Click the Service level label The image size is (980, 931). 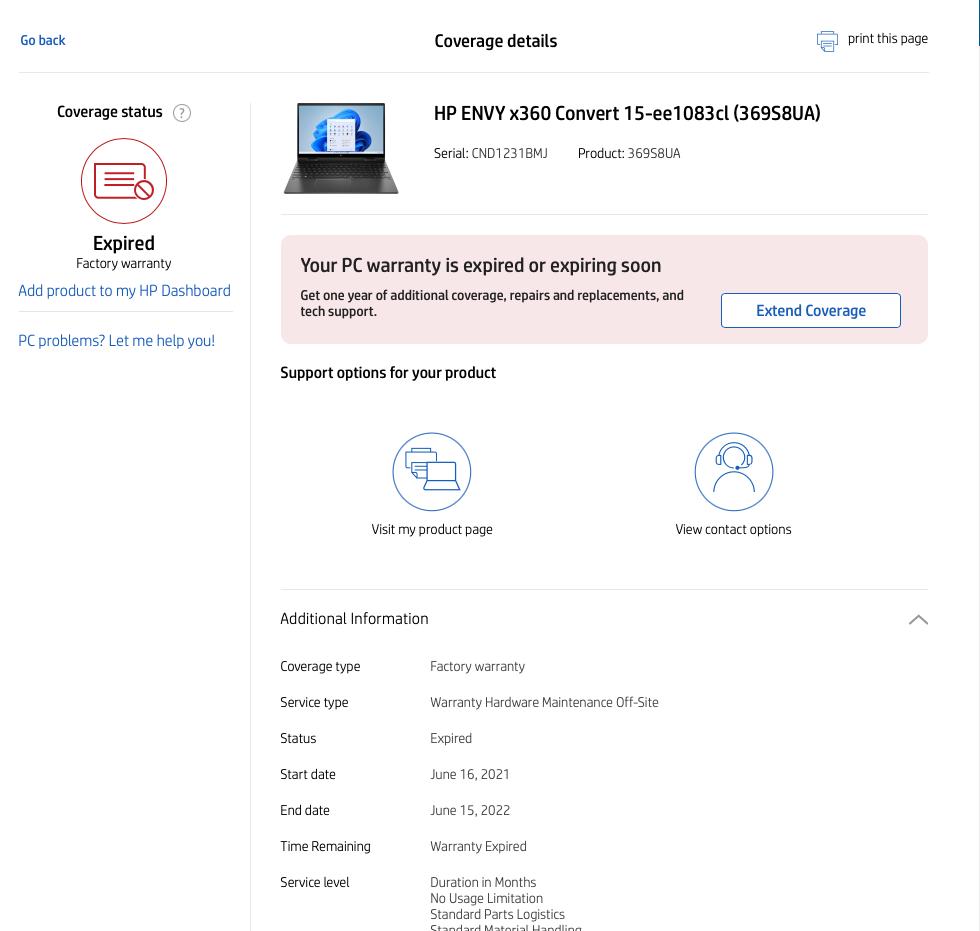pos(314,882)
